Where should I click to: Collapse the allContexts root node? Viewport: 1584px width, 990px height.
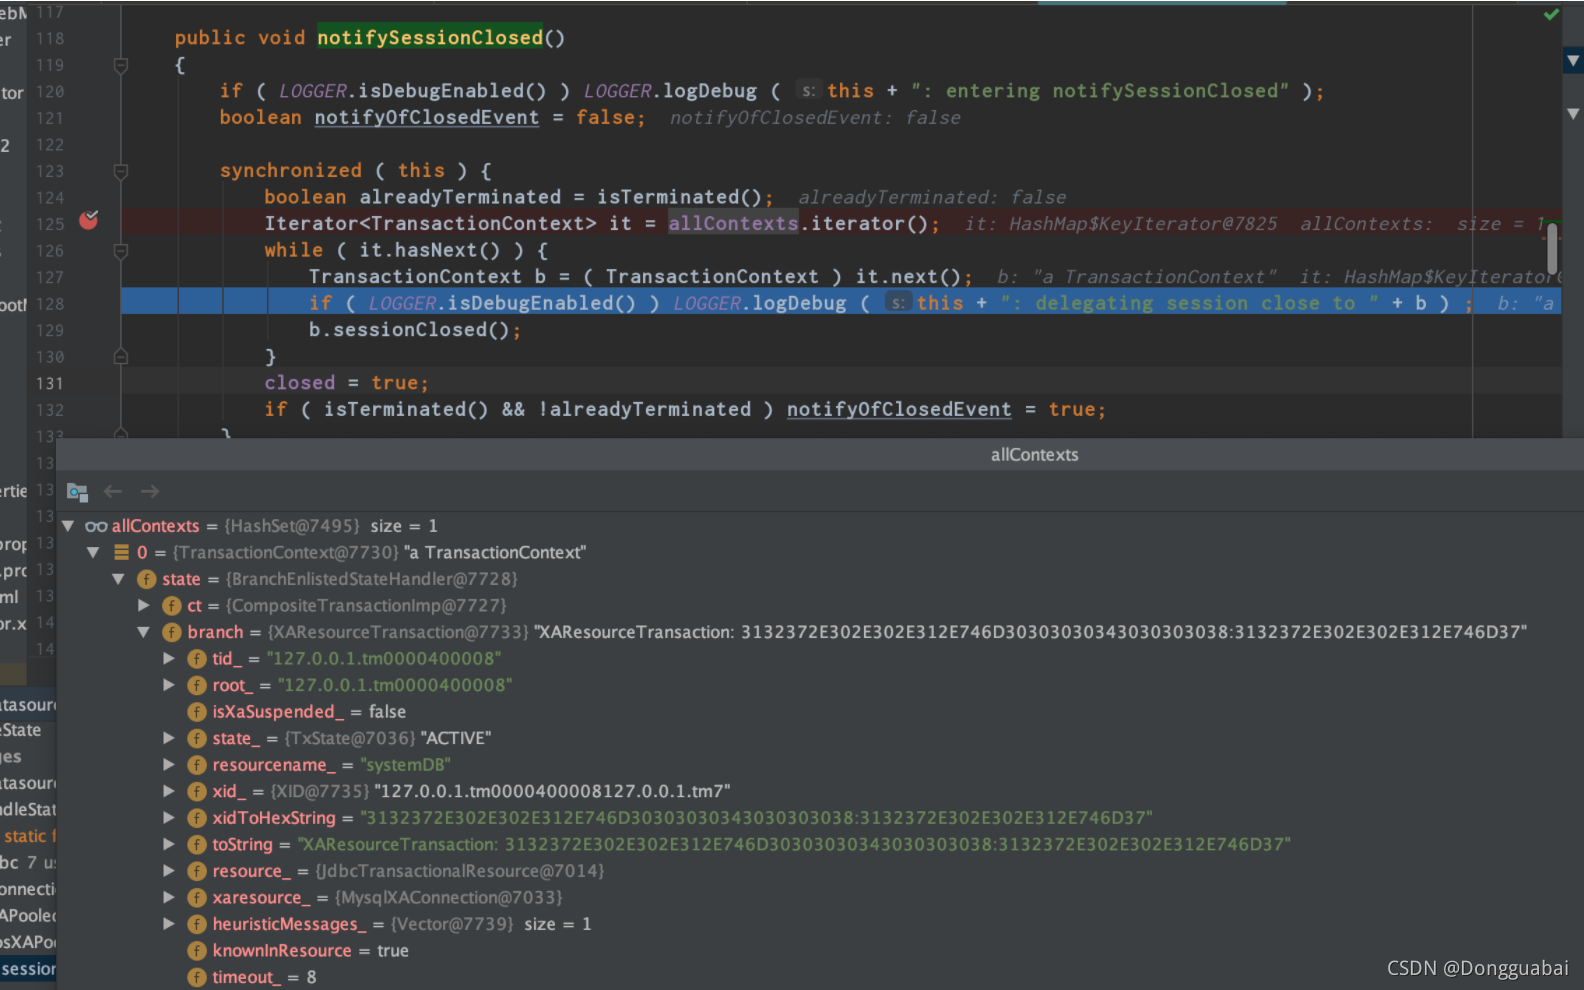click(68, 526)
